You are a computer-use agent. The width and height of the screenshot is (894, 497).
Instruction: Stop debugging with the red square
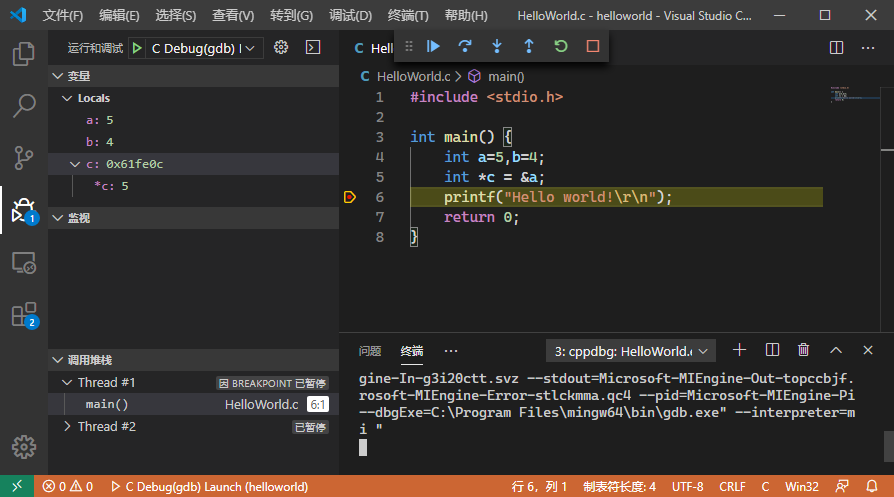click(x=593, y=46)
